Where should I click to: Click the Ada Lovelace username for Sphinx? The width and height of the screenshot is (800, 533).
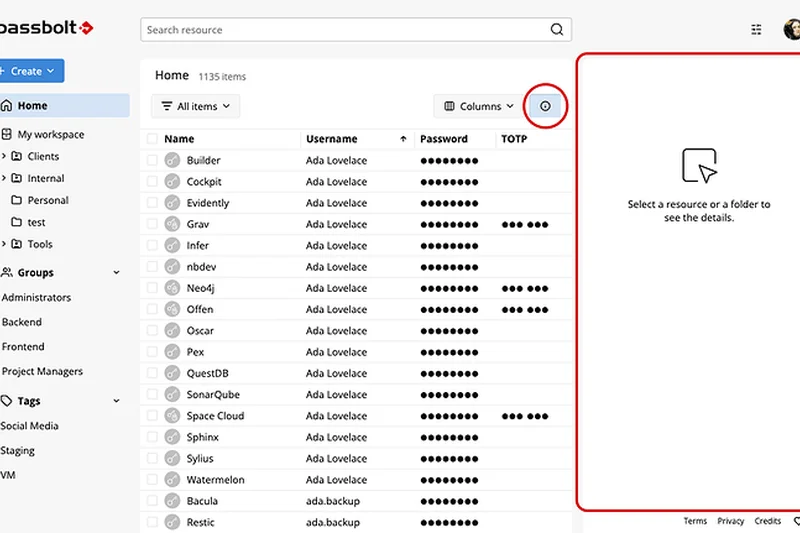point(336,437)
